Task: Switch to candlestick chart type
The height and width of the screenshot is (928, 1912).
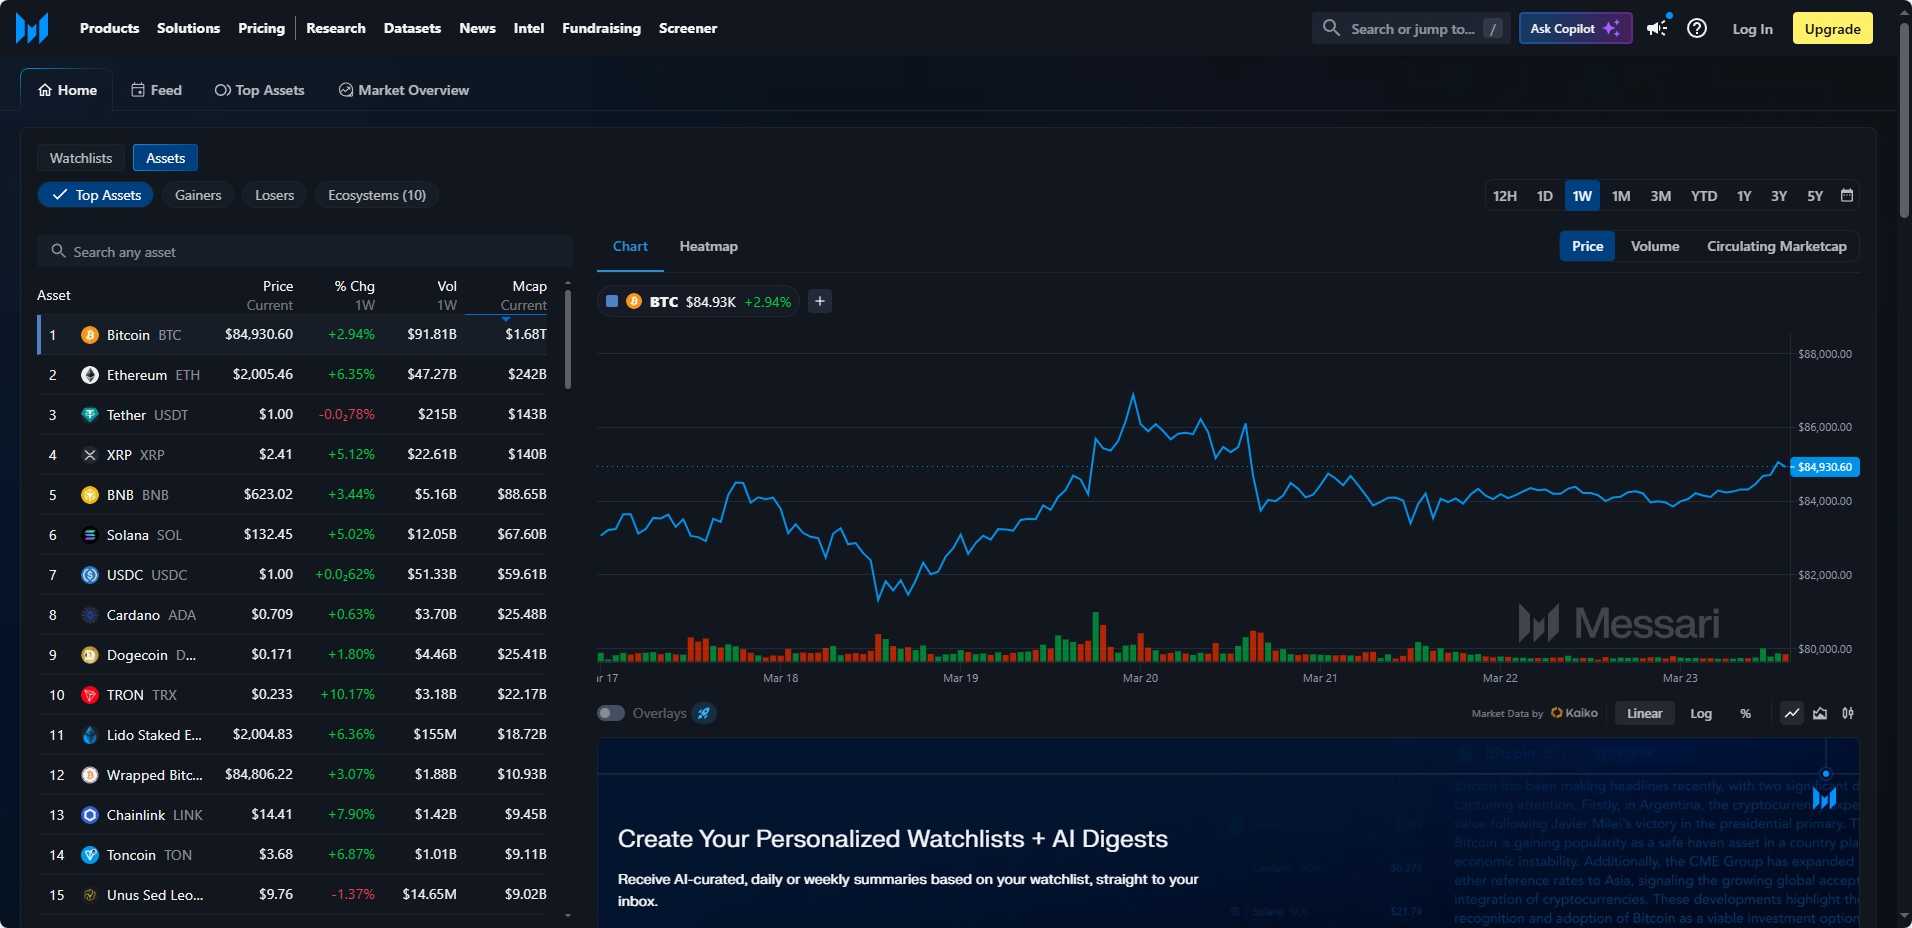Action: click(1848, 713)
